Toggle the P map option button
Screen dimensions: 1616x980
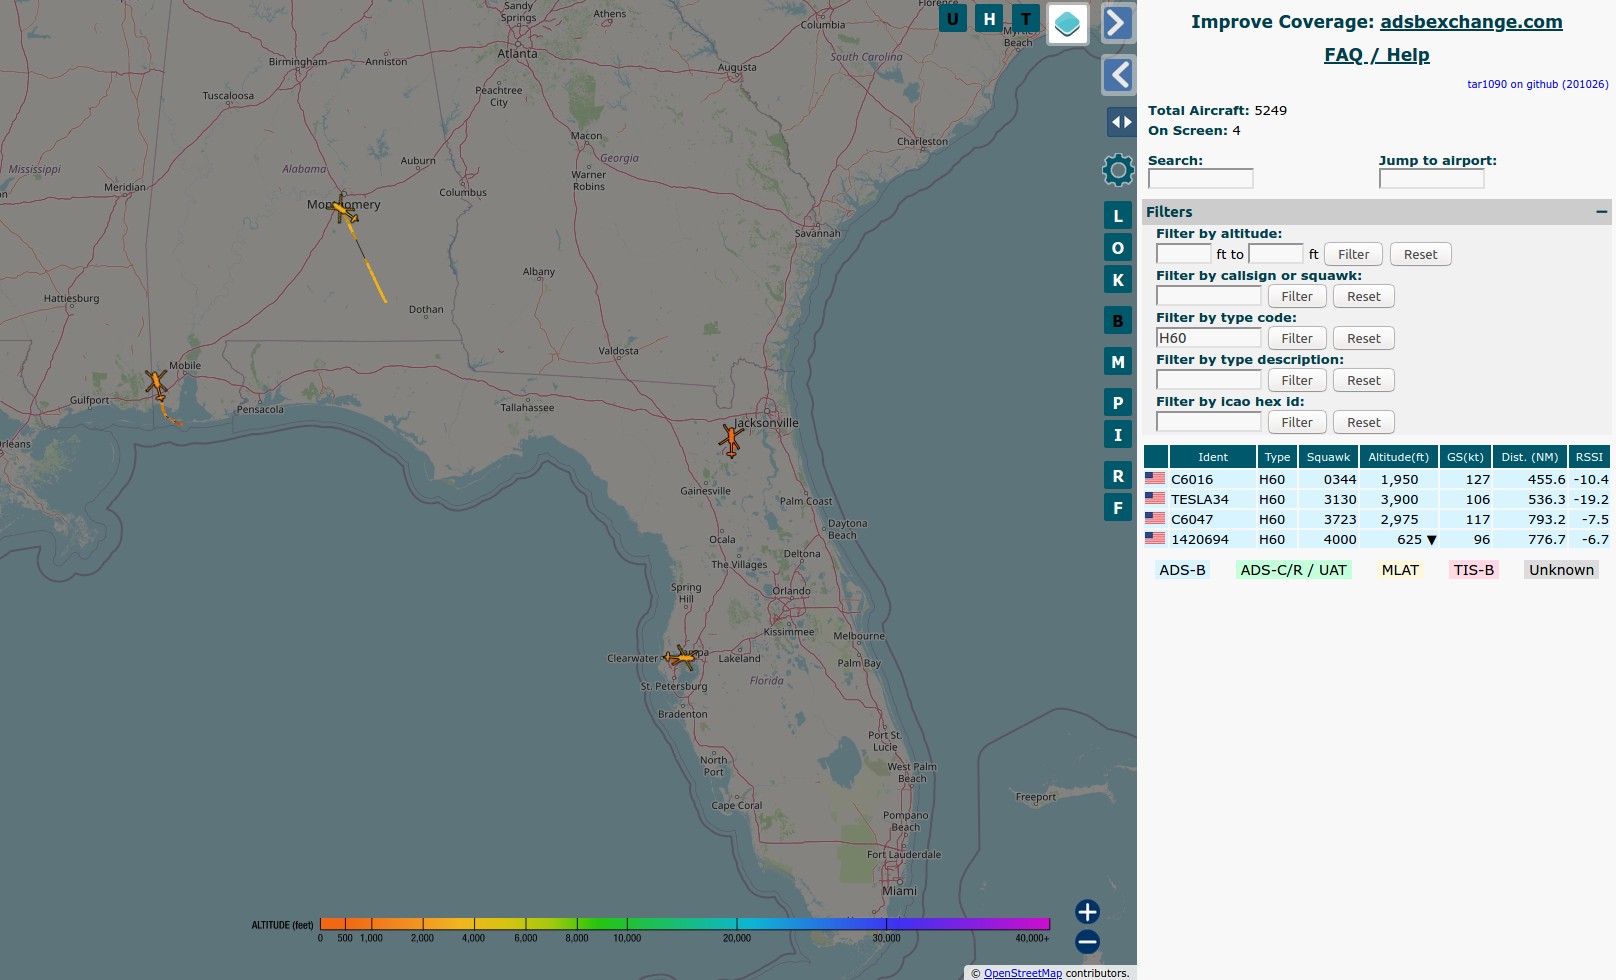[x=1118, y=403]
